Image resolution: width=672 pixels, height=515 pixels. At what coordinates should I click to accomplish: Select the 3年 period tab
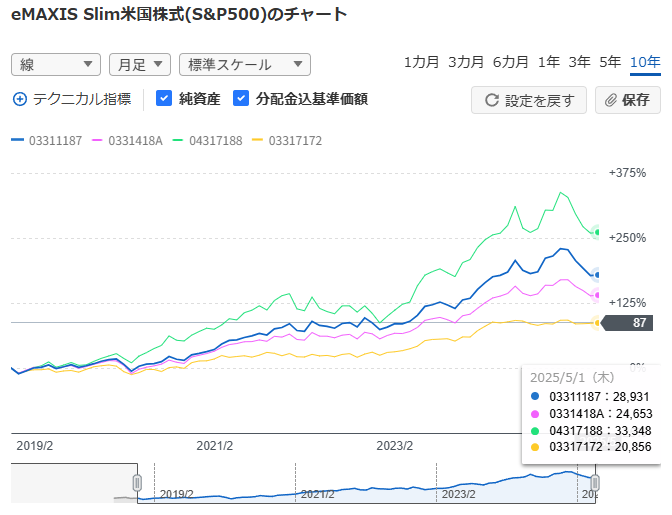click(x=579, y=62)
